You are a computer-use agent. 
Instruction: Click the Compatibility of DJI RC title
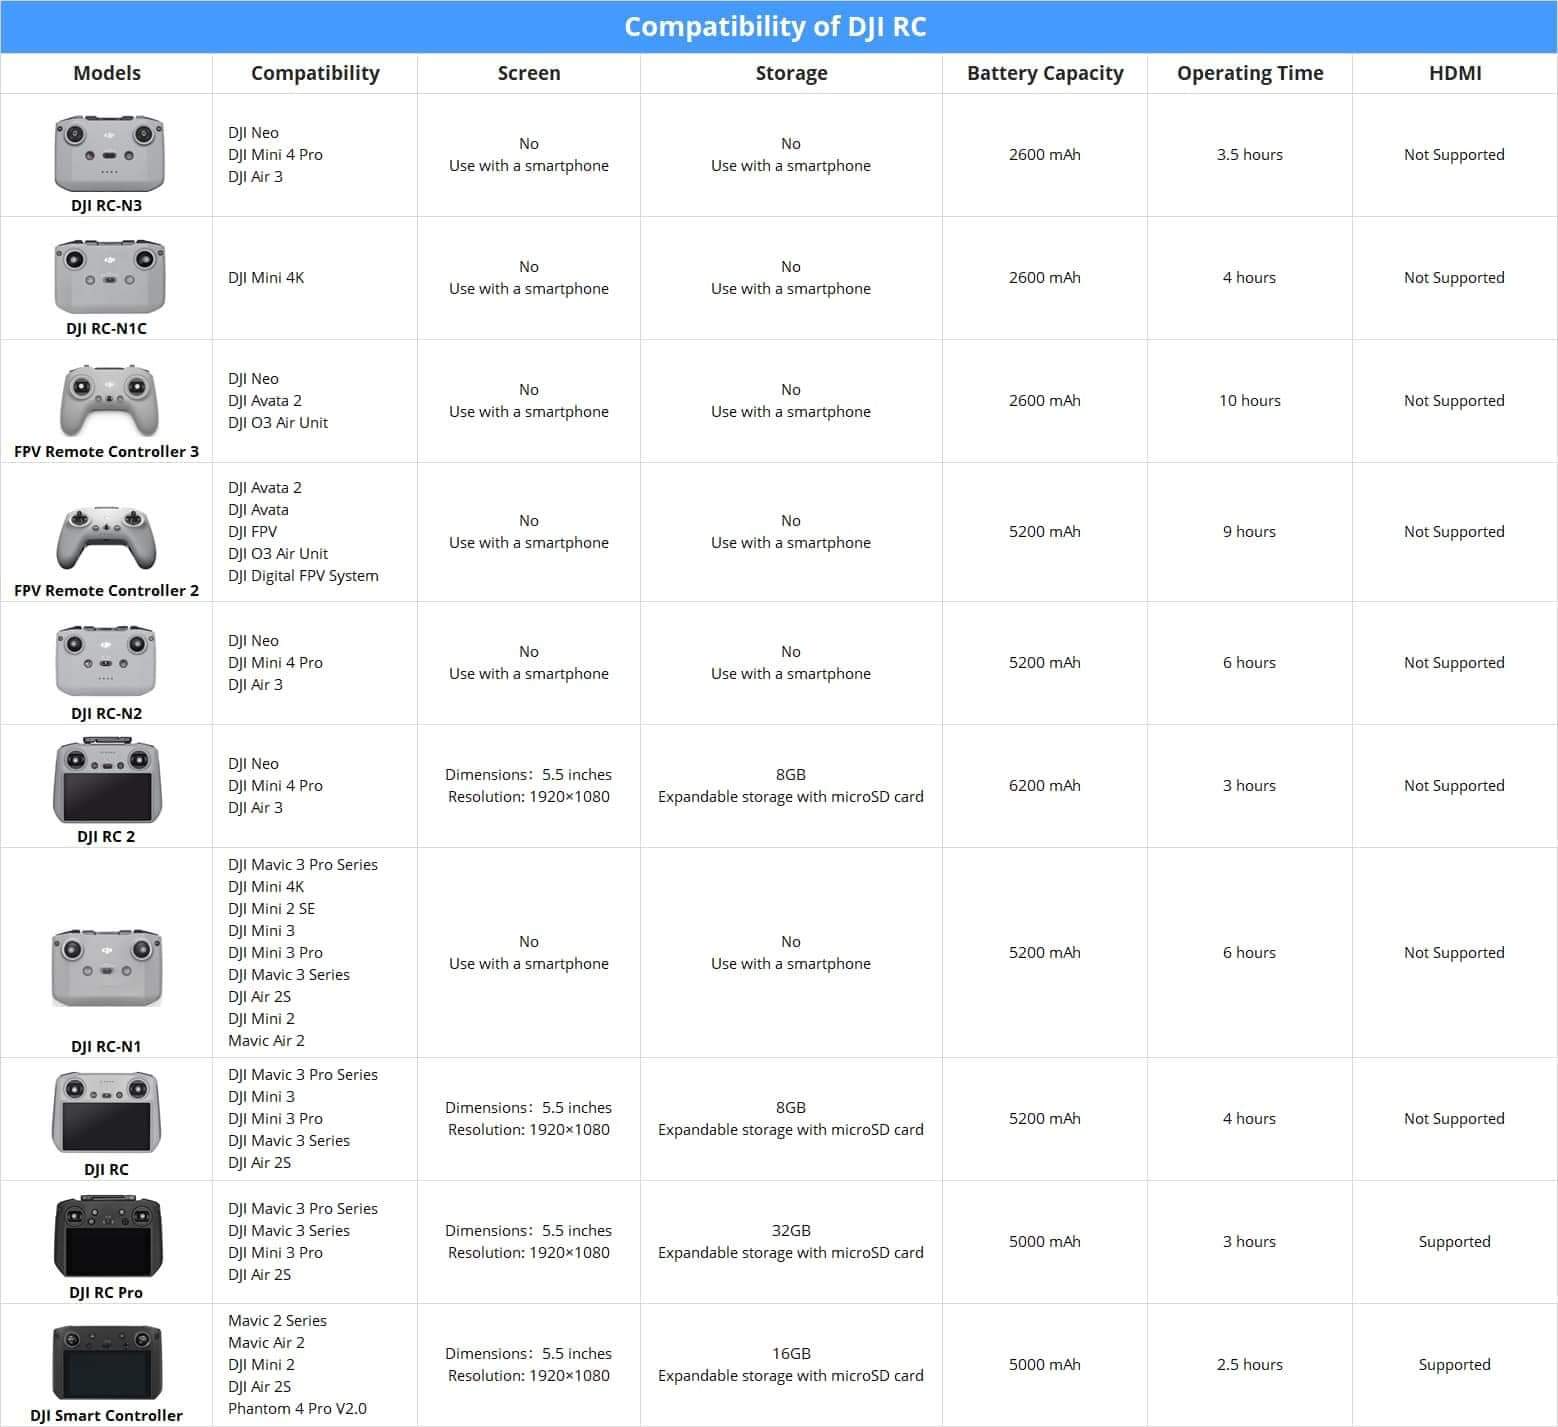point(775,27)
